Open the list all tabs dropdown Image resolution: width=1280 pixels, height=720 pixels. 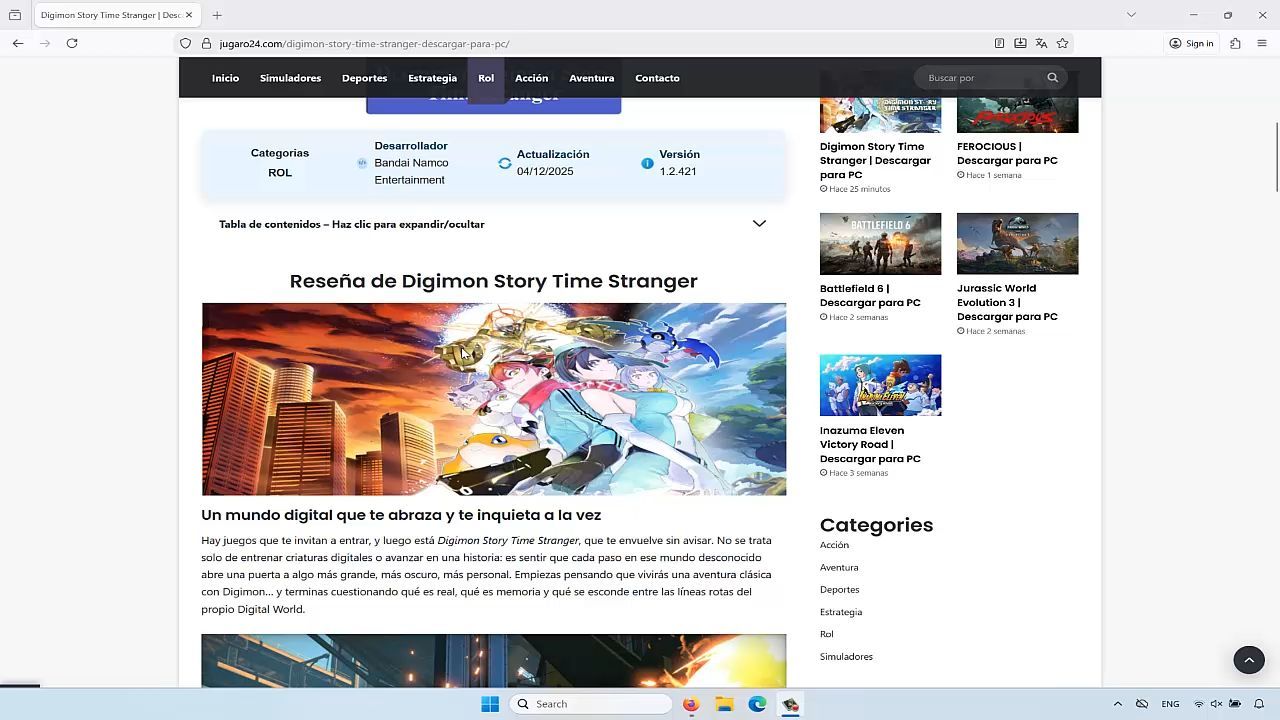click(x=1131, y=15)
